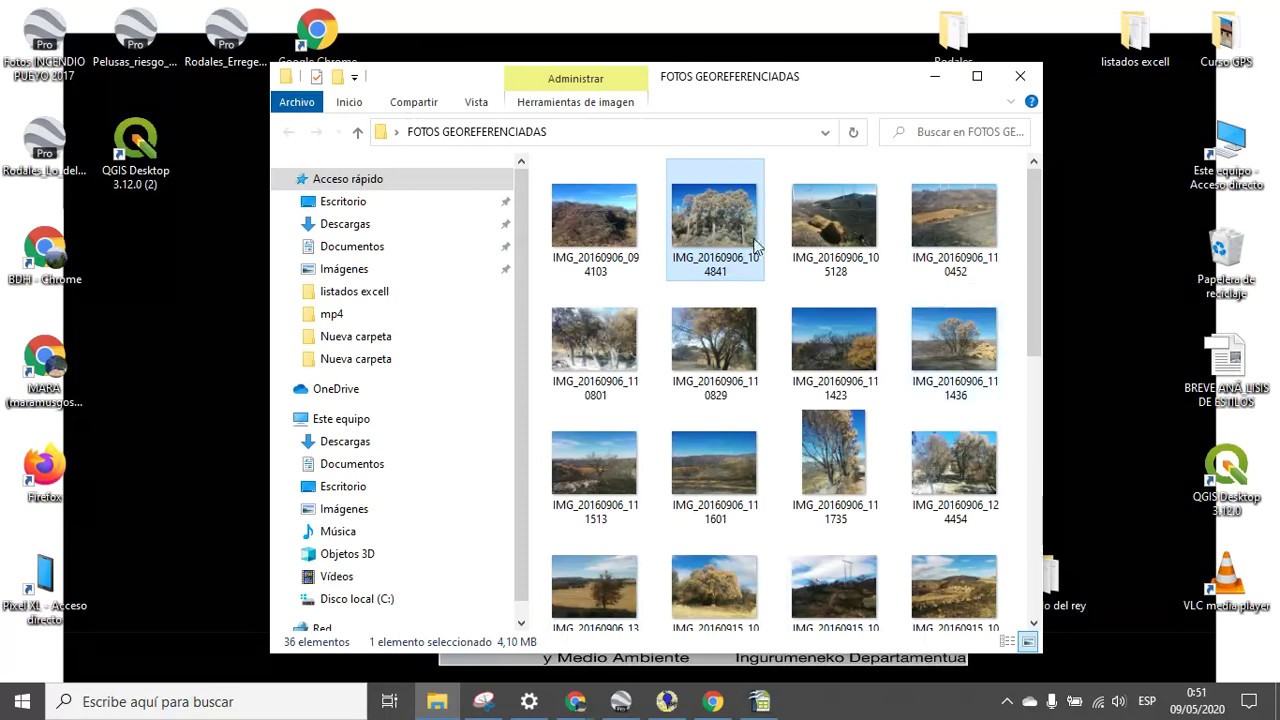The width and height of the screenshot is (1280, 720).
Task: Click File Explorer icon on taskbar
Action: click(437, 701)
